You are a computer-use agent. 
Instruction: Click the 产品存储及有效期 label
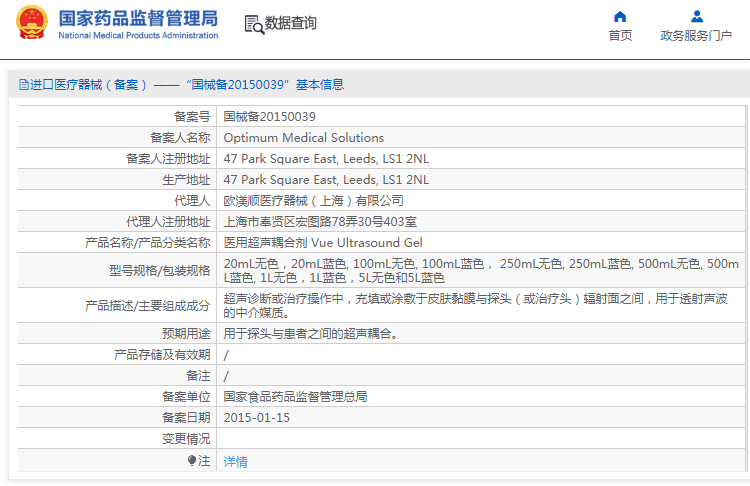[x=162, y=355]
